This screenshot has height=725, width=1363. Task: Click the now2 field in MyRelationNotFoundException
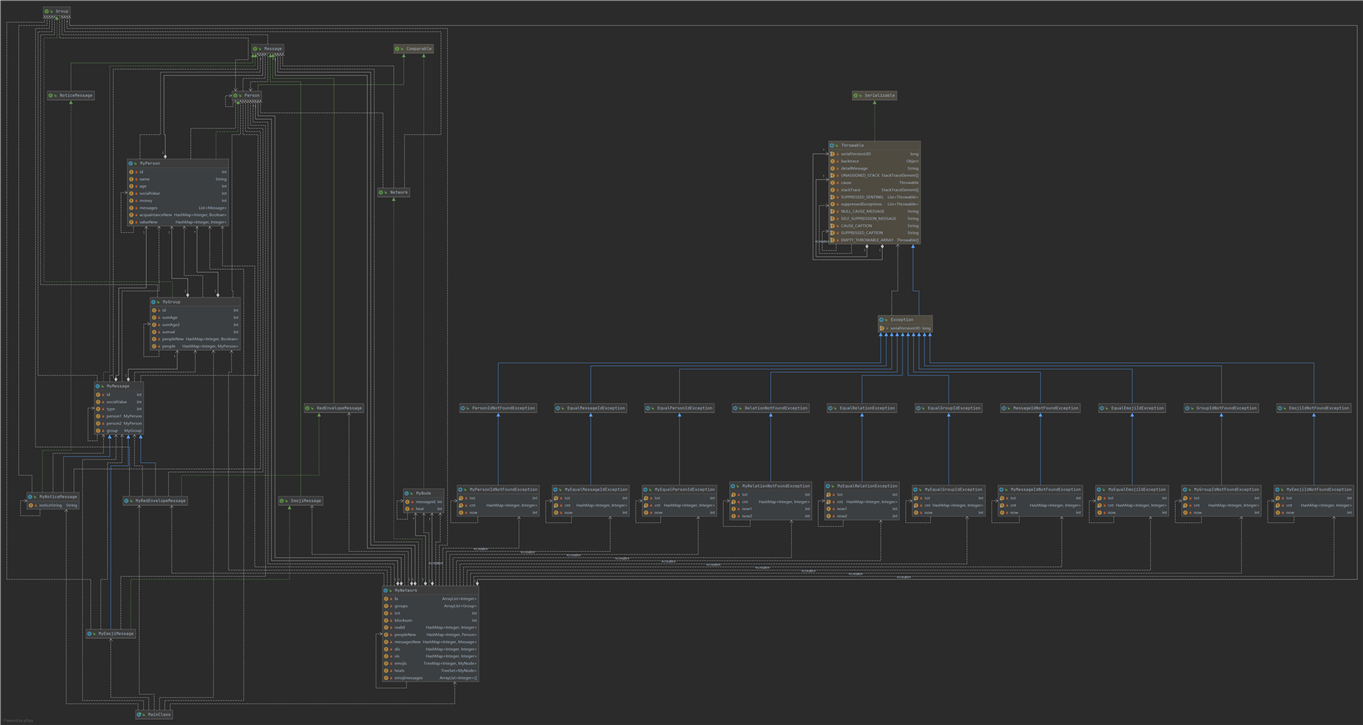point(770,516)
